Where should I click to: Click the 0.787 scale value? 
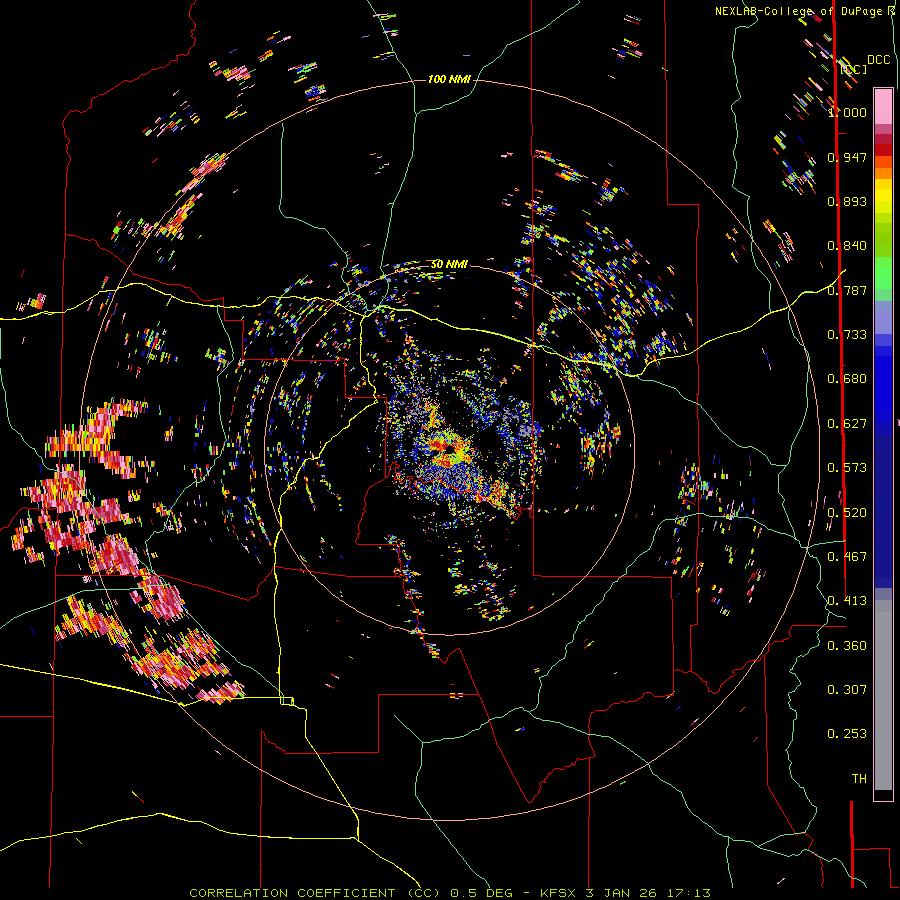coord(847,290)
